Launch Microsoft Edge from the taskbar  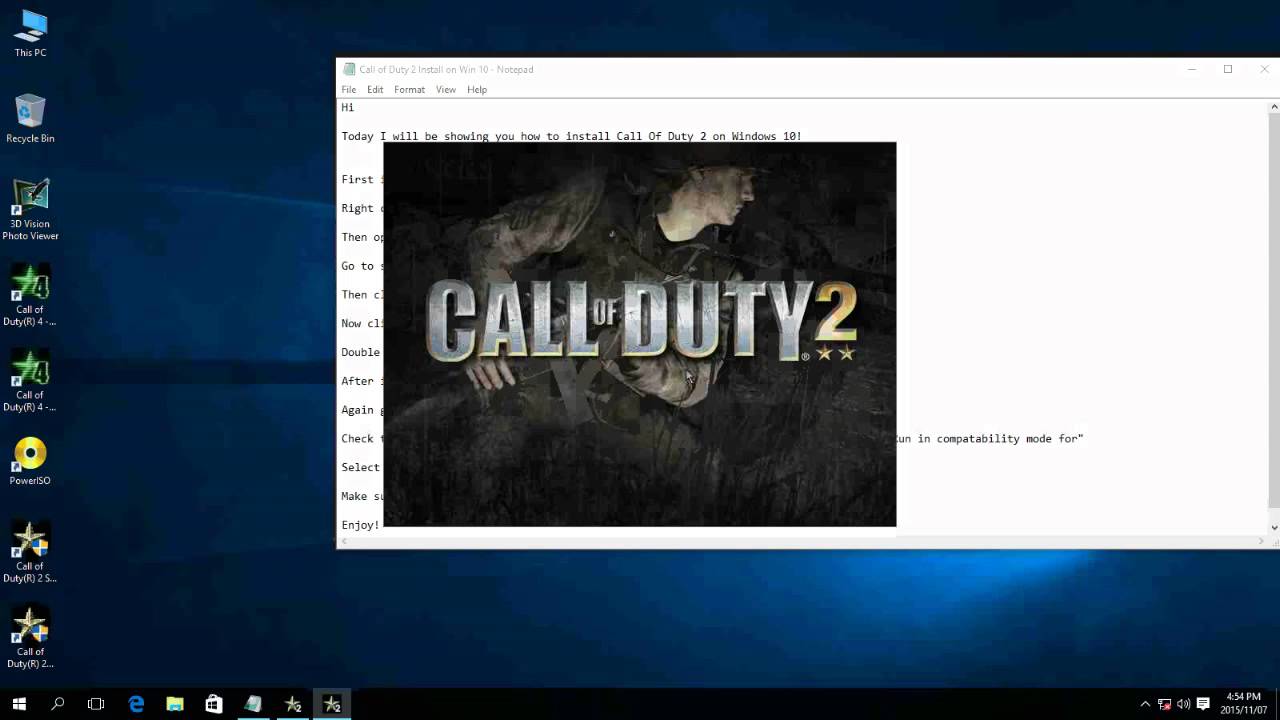coord(136,704)
